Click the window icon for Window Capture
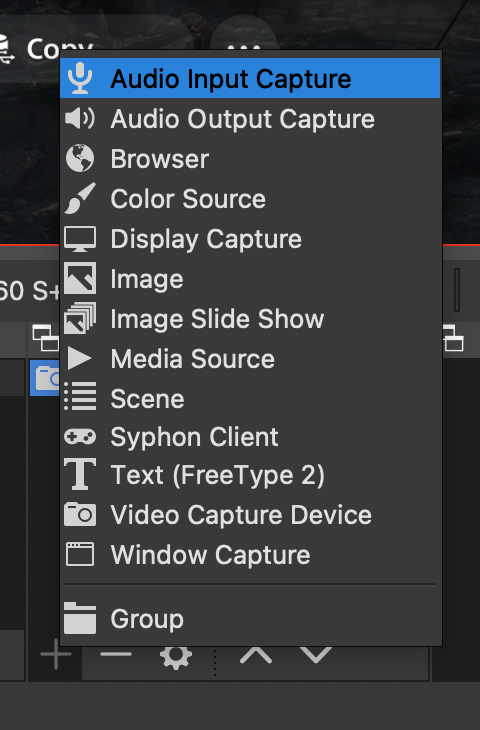Screen dimensions: 480x730 click(80, 554)
